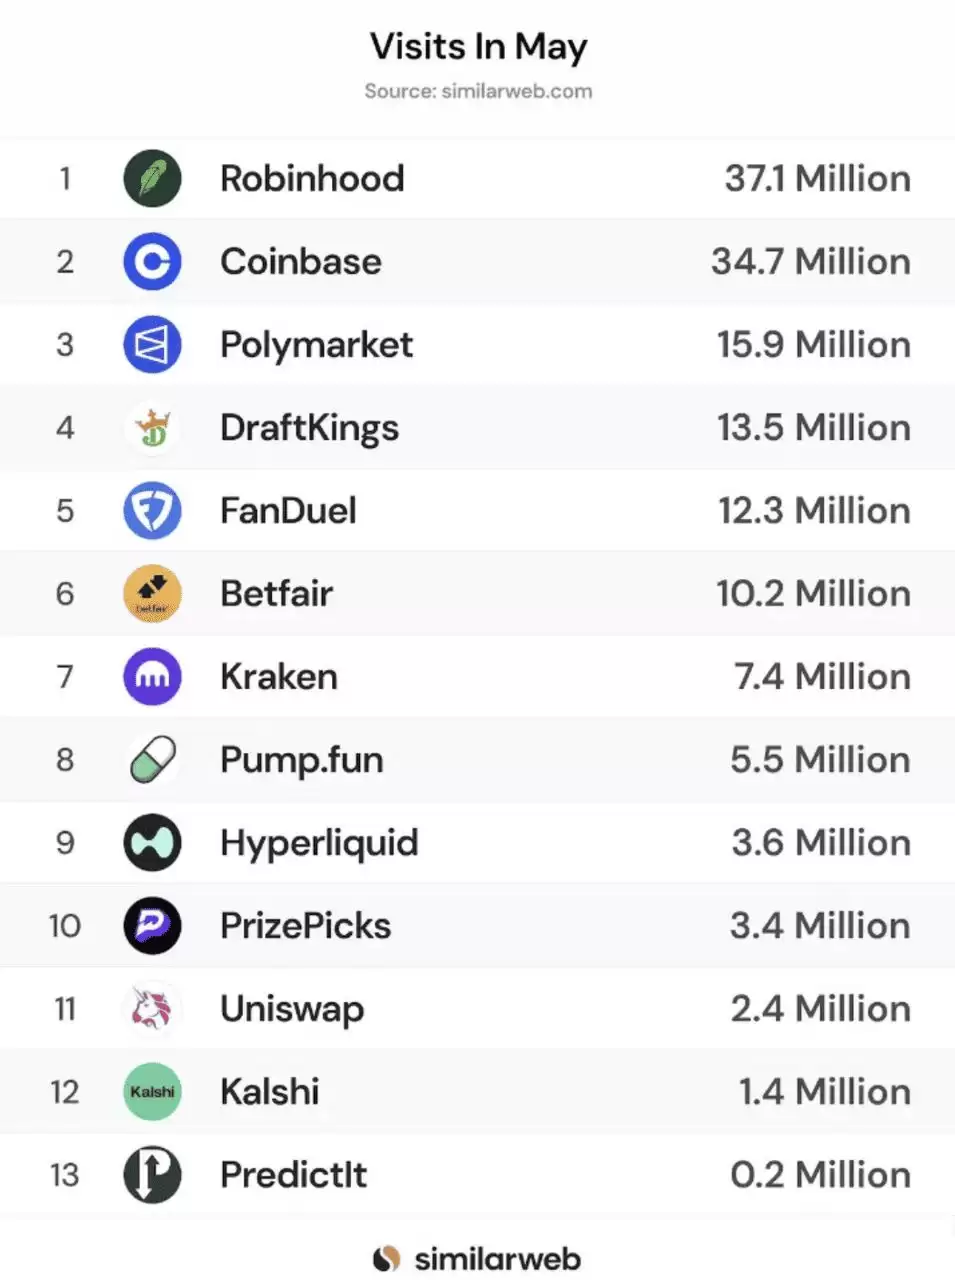The image size is (955, 1280).
Task: Click the PredictIt arrow logo icon
Action: (152, 1175)
